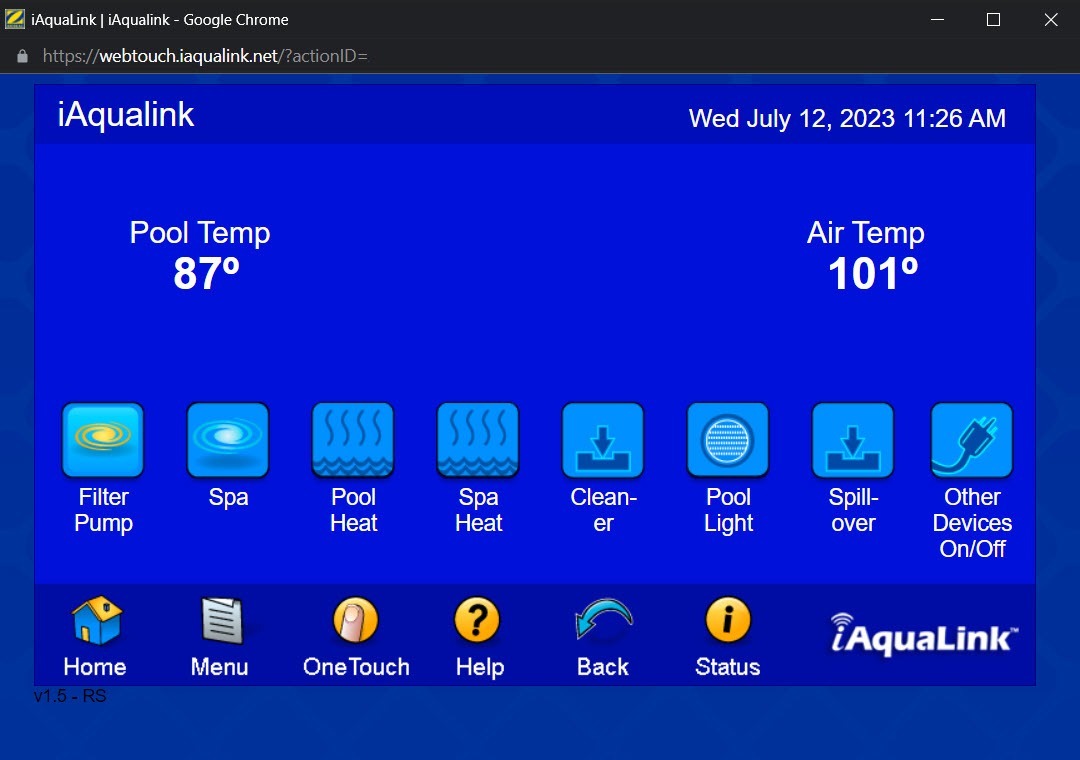
Task: Click the Chrome address bar URL
Action: coord(205,56)
